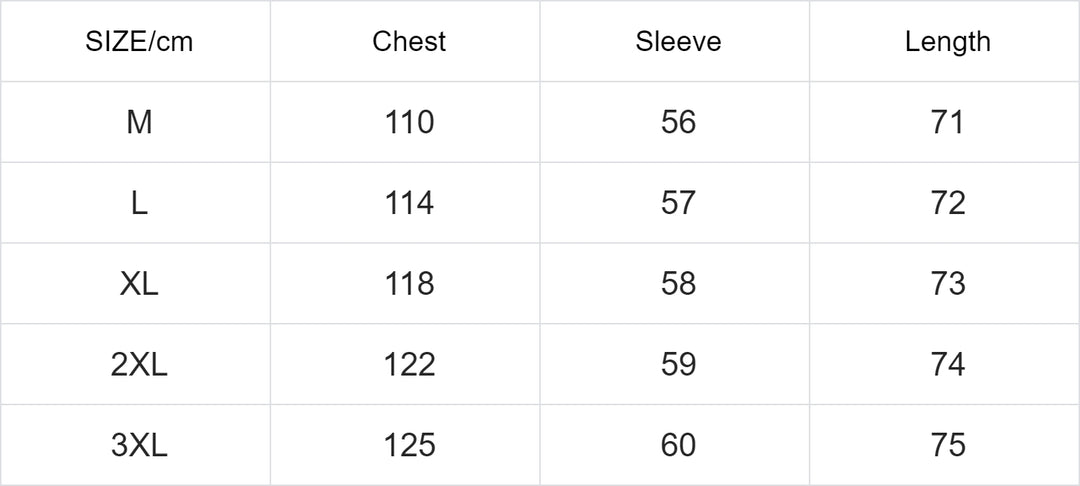Click length value 72
The height and width of the screenshot is (486, 1080).
pyautogui.click(x=947, y=204)
